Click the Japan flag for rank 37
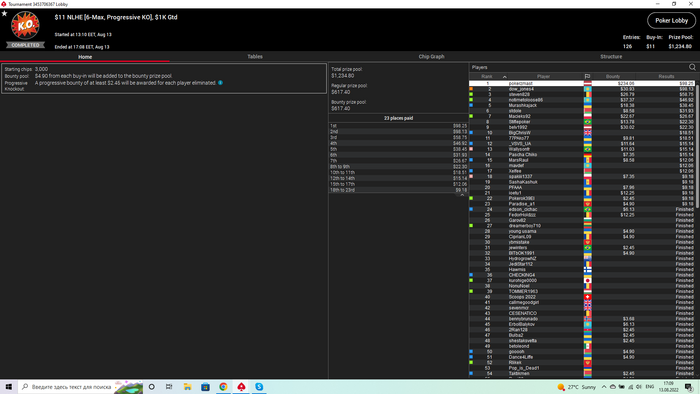 (x=588, y=280)
